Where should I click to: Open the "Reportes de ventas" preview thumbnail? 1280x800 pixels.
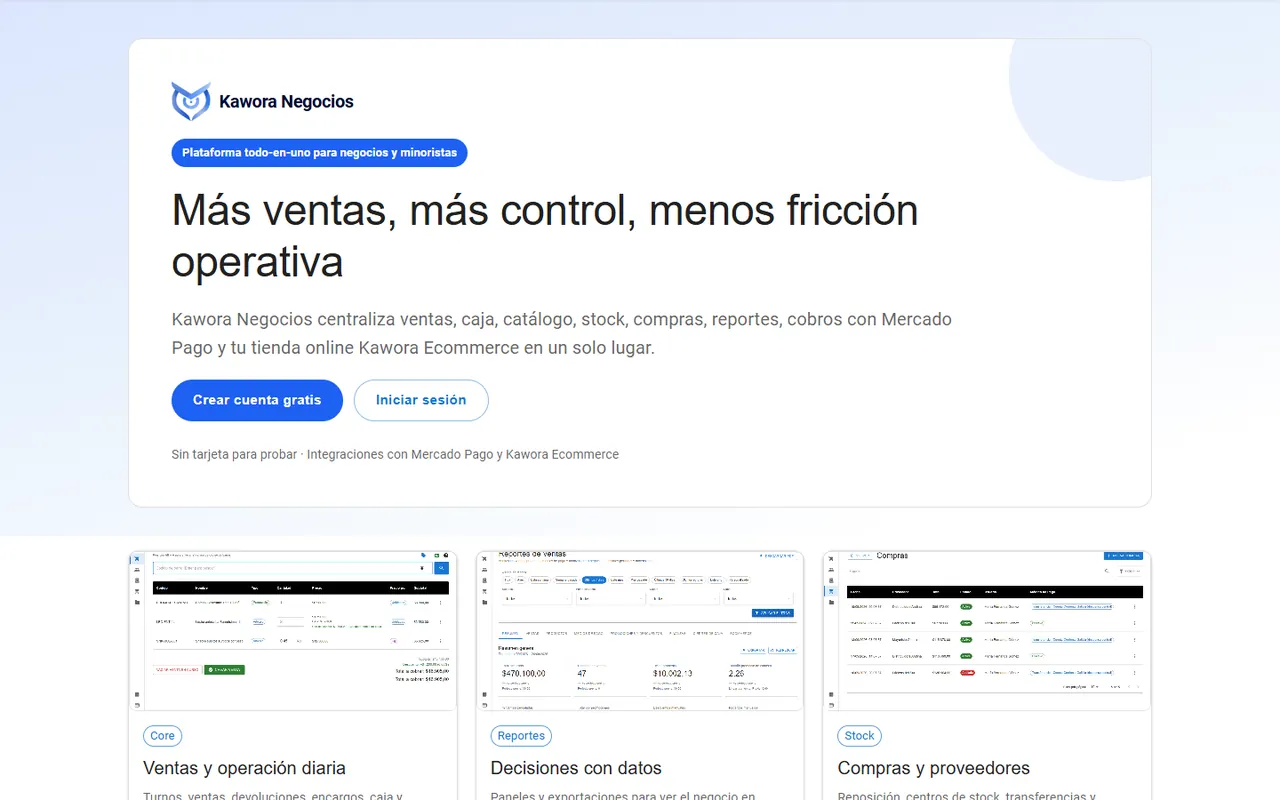[x=640, y=631]
